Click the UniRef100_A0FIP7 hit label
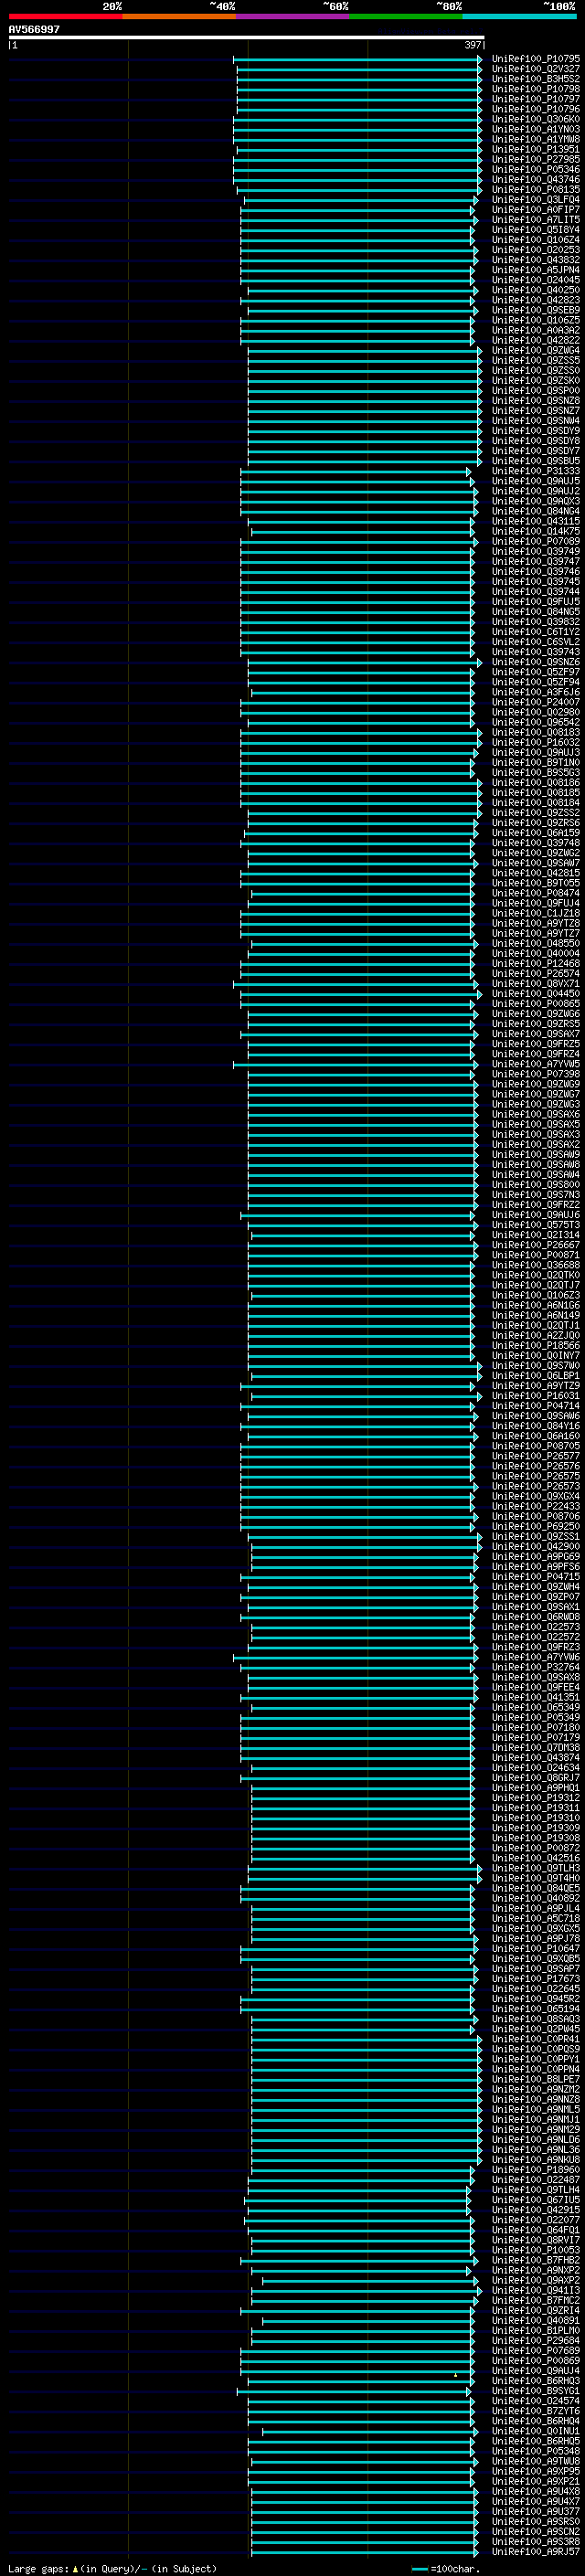Screen dimensions: 585x2576 click(536, 209)
